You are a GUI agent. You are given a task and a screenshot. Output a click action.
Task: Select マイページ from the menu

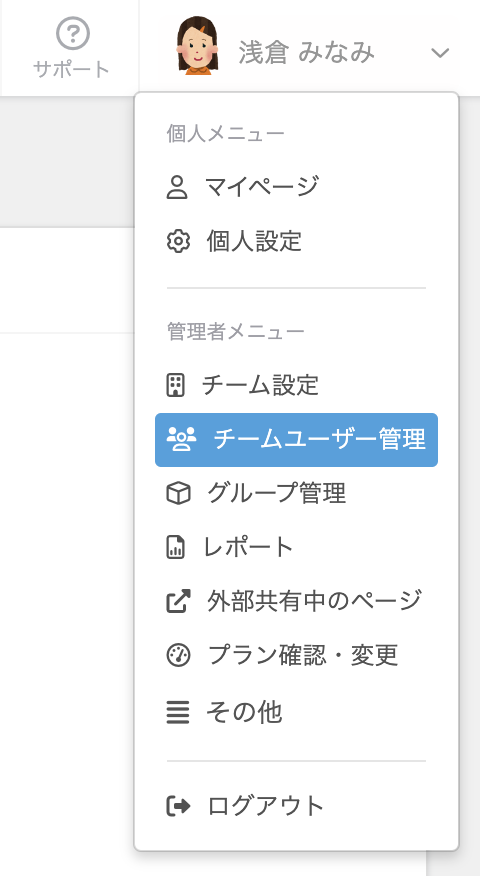coord(296,187)
